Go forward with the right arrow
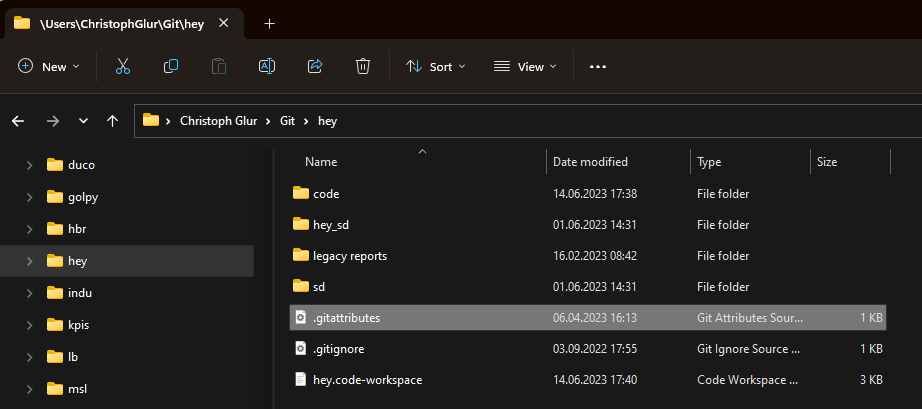The image size is (922, 409). click(x=53, y=121)
